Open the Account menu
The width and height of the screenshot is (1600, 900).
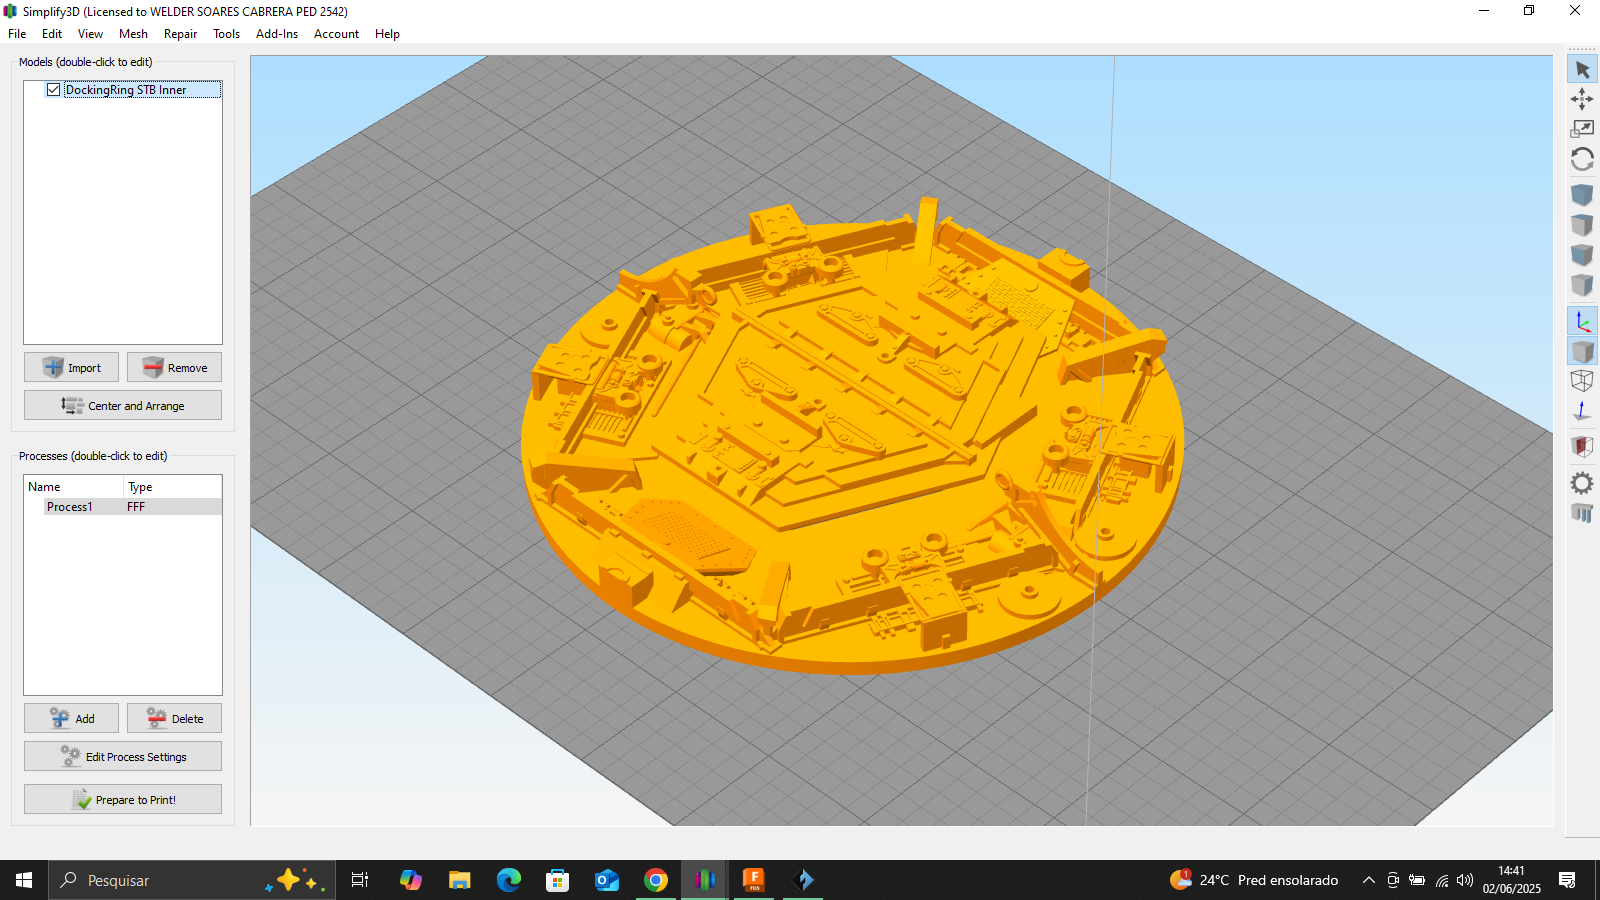[x=336, y=33]
